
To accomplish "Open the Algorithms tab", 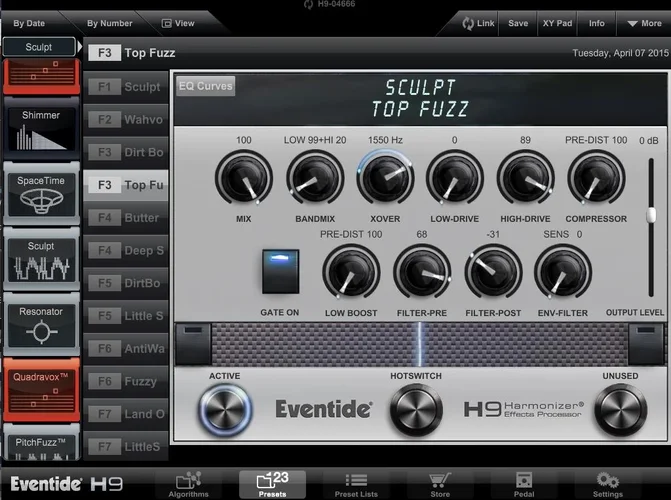I will [x=188, y=485].
